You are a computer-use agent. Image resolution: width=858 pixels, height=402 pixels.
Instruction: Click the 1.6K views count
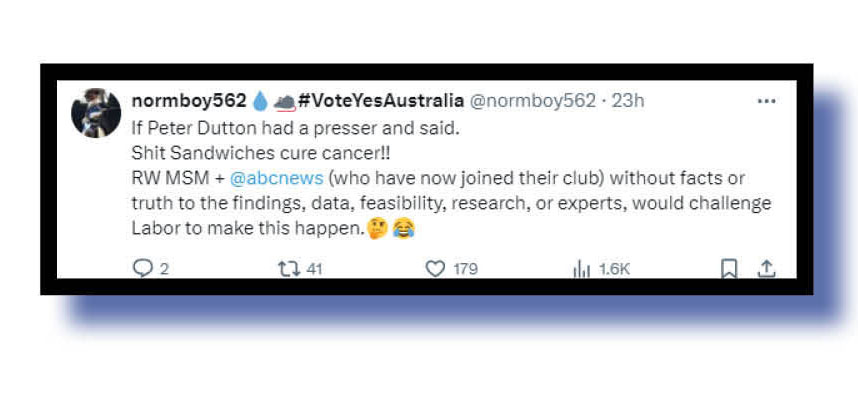[614, 269]
